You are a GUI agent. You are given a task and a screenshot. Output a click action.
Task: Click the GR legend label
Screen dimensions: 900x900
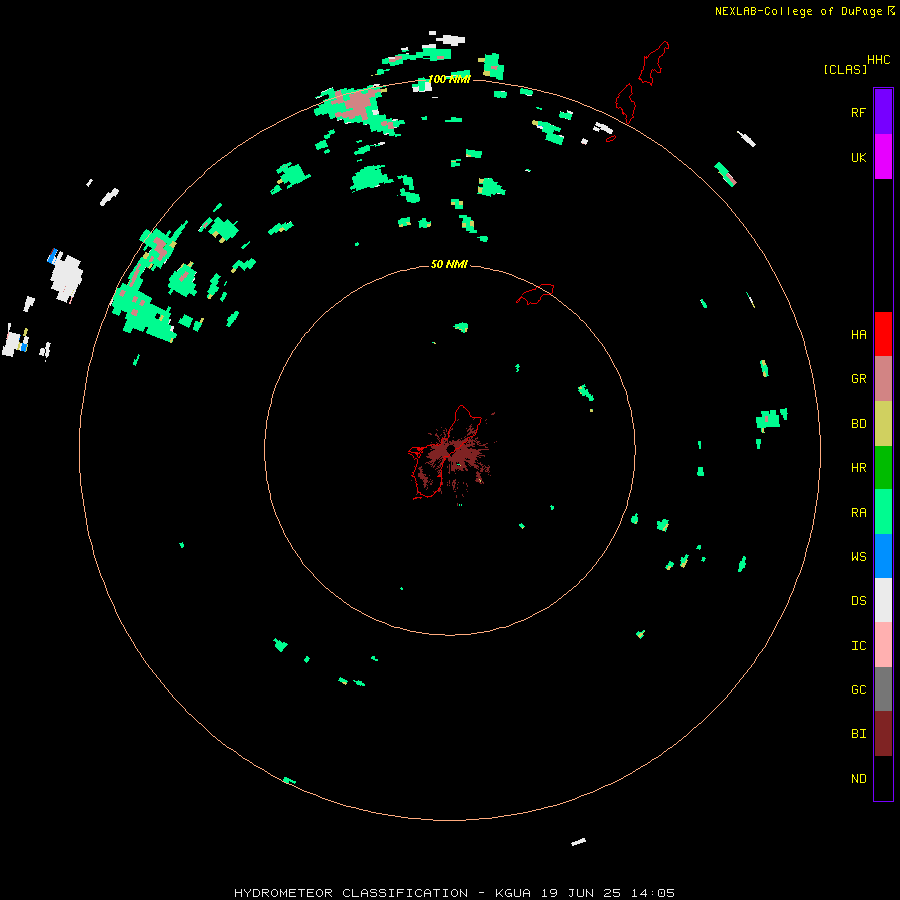(x=858, y=379)
